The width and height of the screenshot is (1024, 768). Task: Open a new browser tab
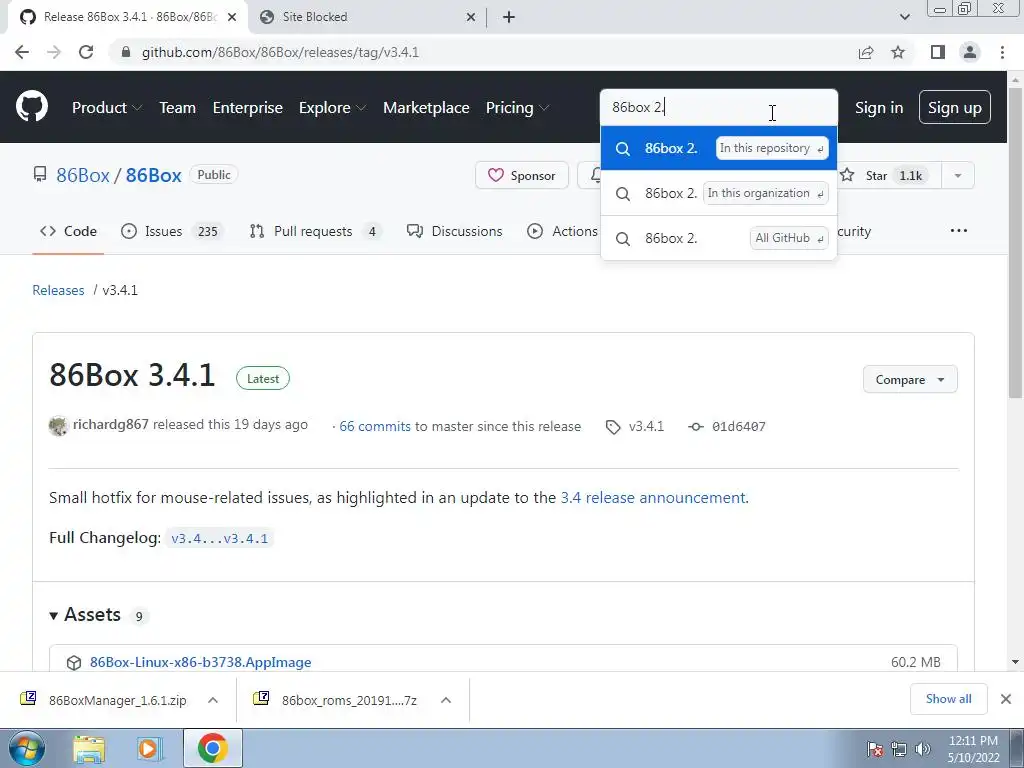(509, 17)
